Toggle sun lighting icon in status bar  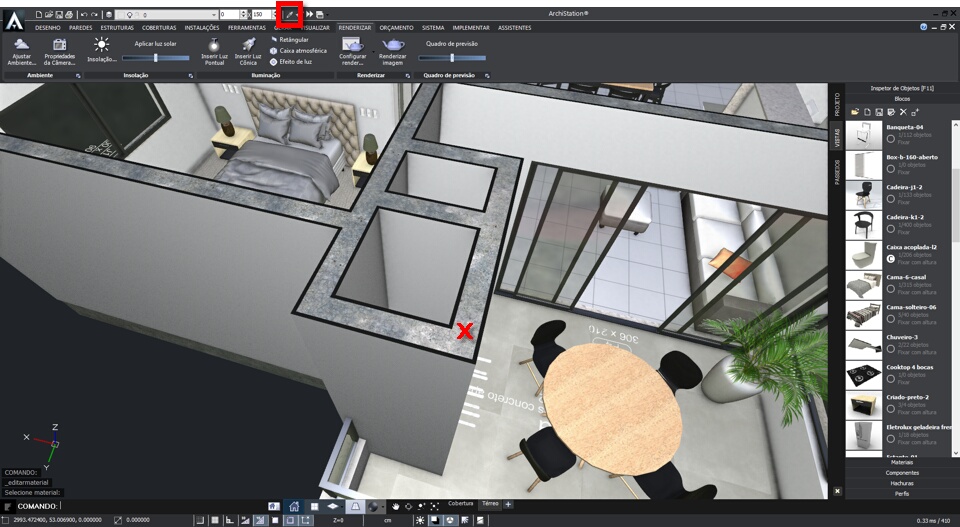pos(420,520)
